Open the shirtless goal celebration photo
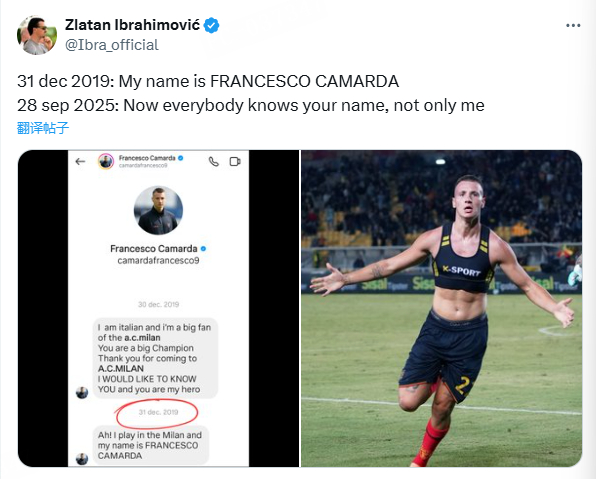Image resolution: width=596 pixels, height=479 pixels. coord(441,308)
